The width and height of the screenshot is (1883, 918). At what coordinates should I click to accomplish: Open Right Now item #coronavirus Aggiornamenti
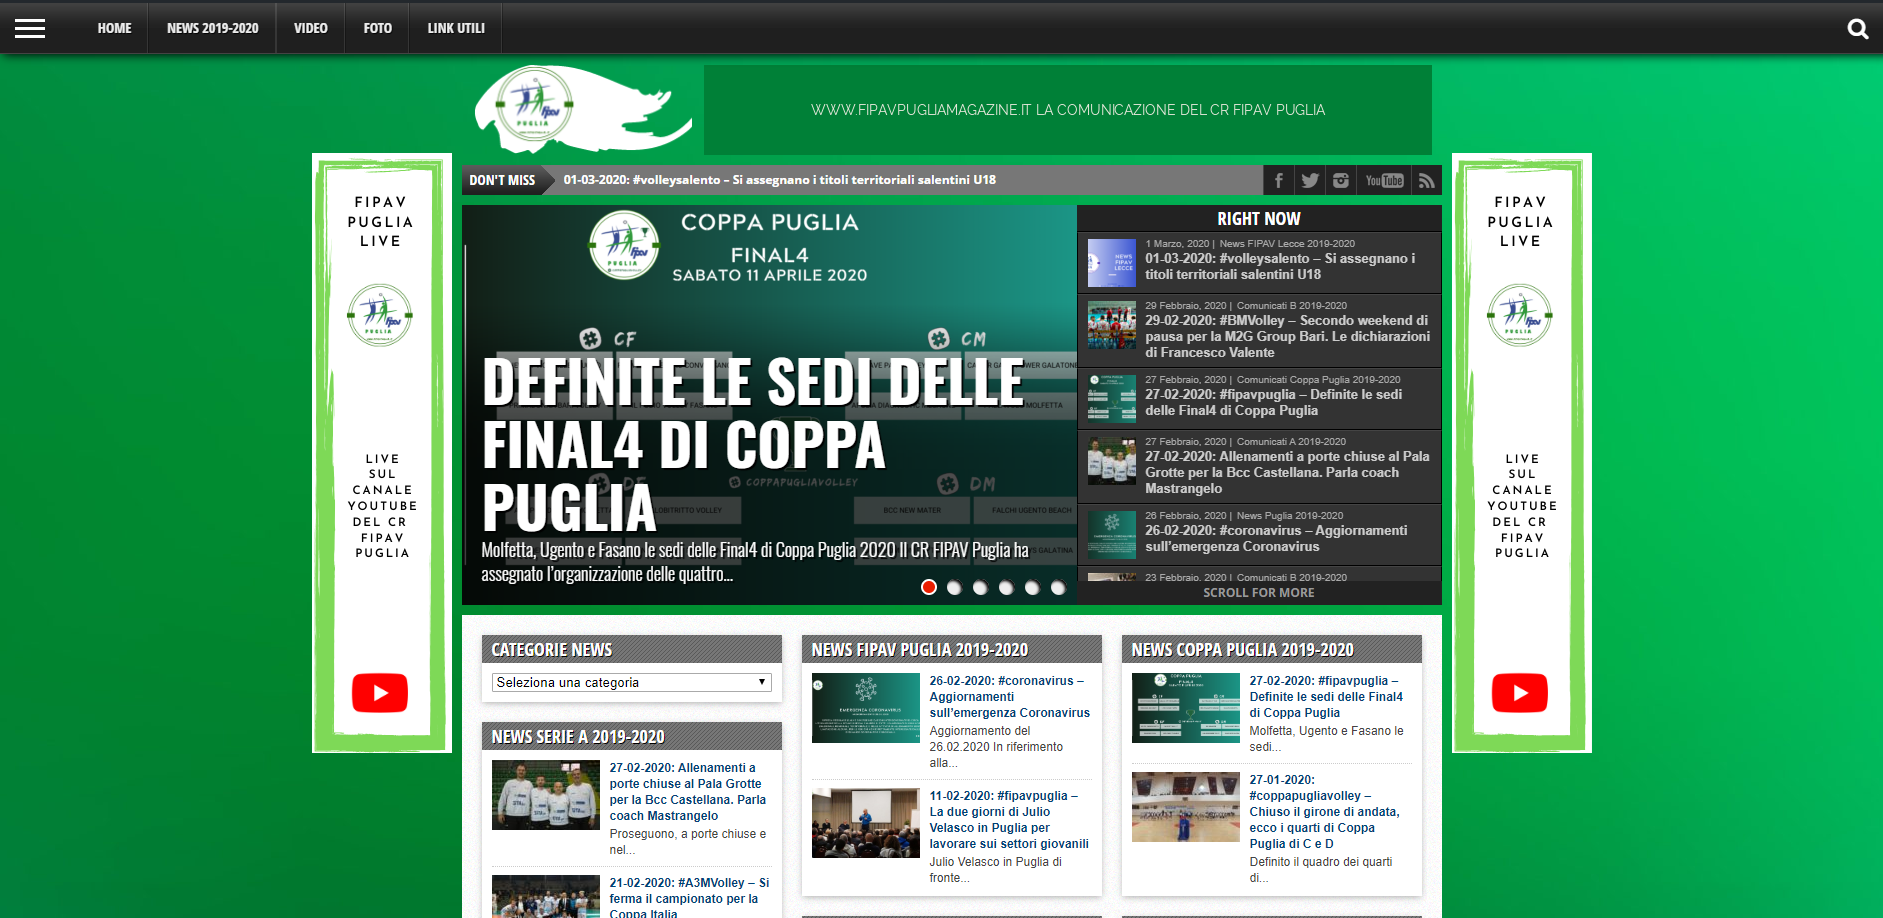[1276, 538]
